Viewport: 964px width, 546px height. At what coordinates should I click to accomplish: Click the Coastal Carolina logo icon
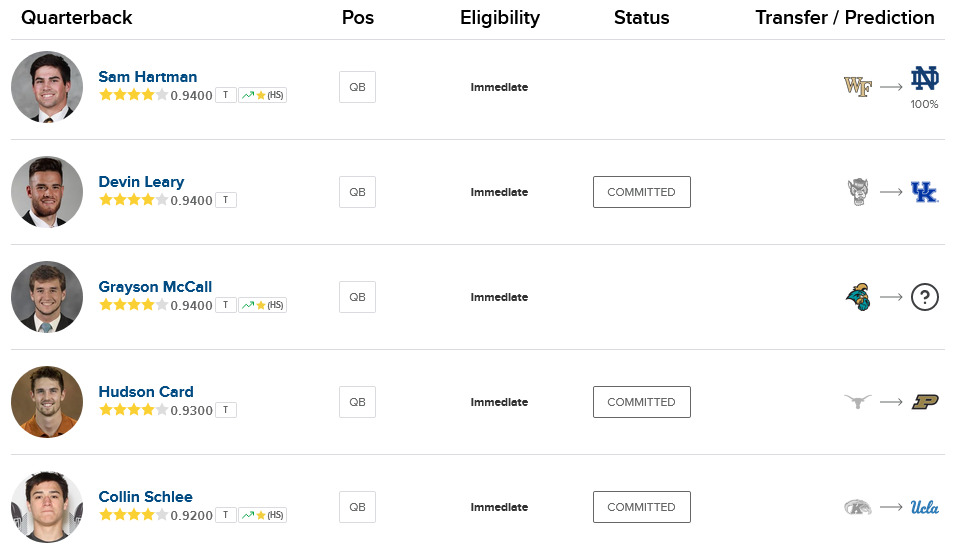[858, 297]
